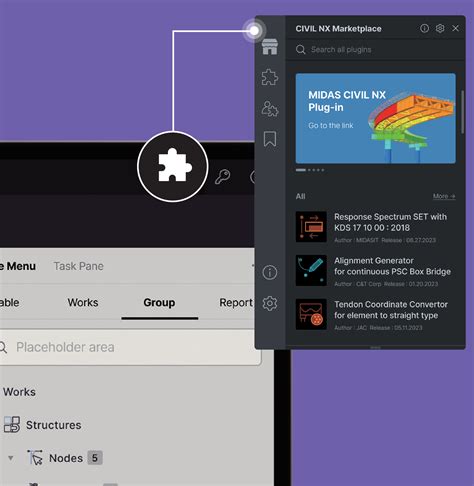Close the CIVIL NX Marketplace panel
The image size is (474, 486).
[455, 28]
